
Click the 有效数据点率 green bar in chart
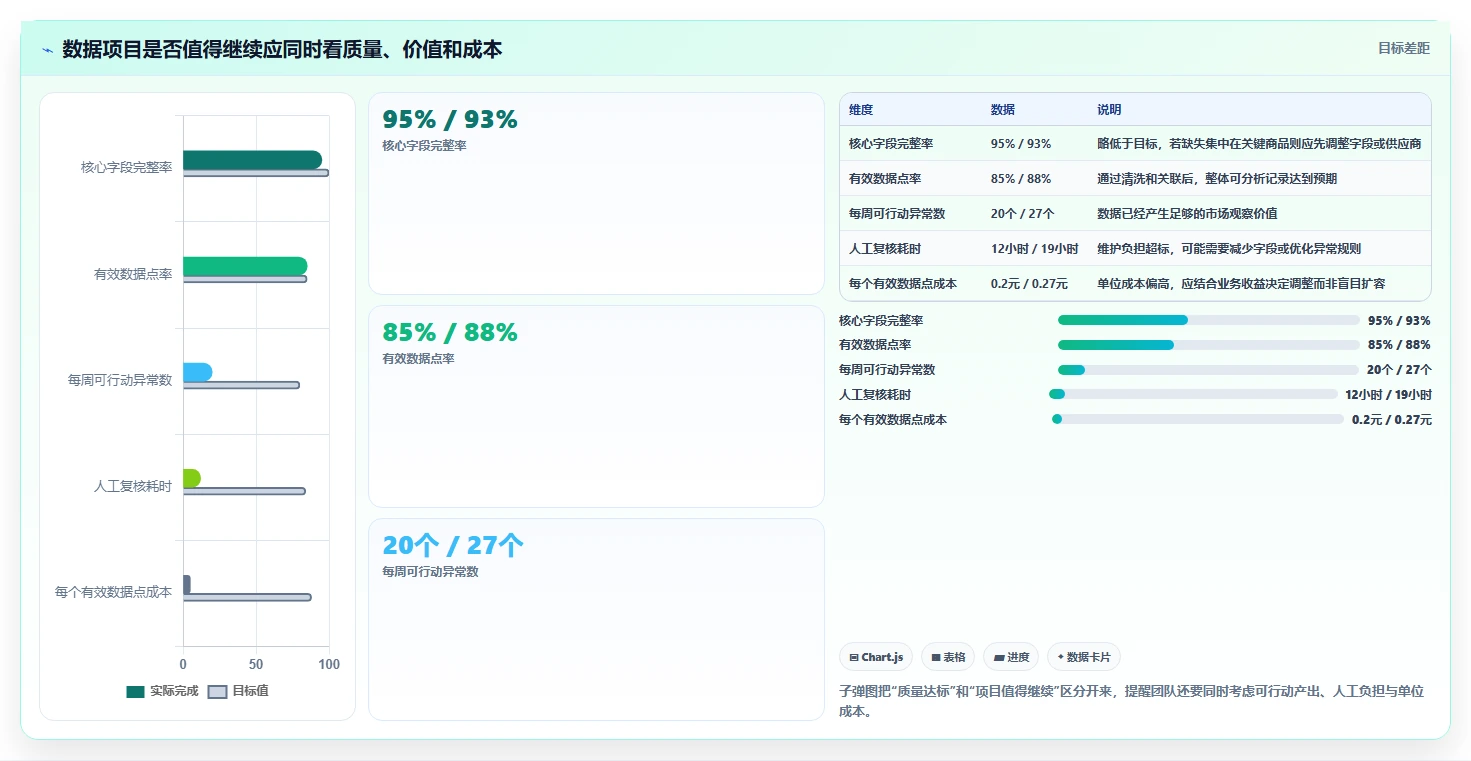245,266
